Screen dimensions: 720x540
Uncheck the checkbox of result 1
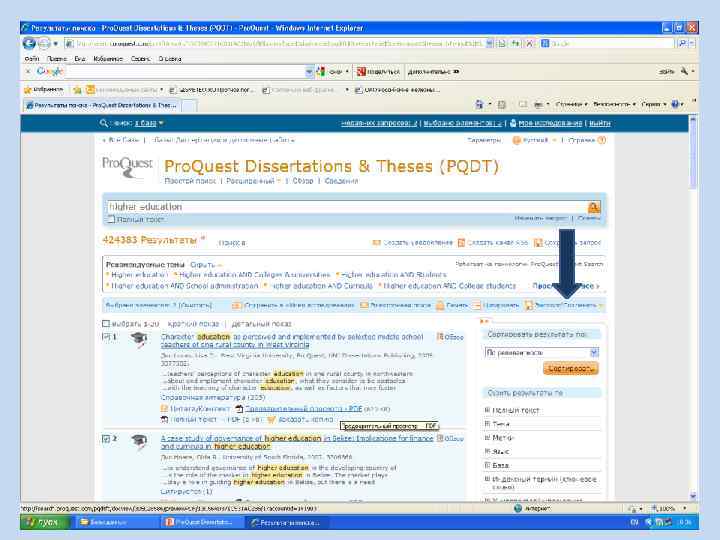pos(106,337)
